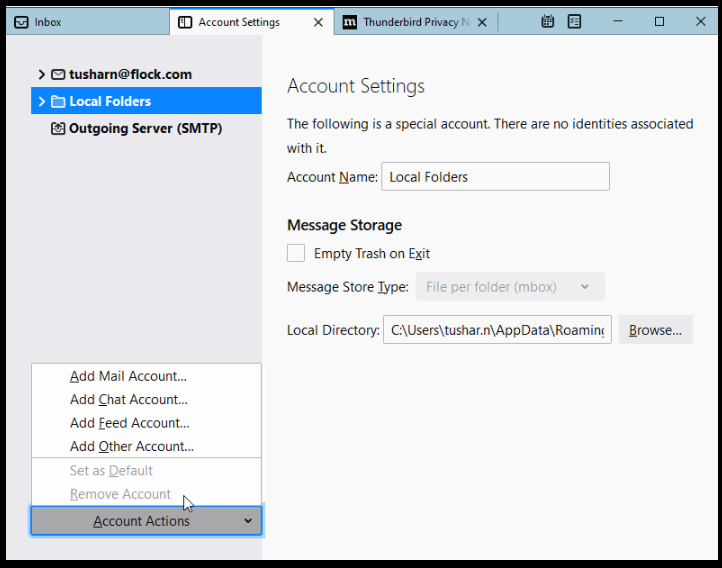Click the Account Settings tab icon
This screenshot has width=722, height=568.
[185, 22]
